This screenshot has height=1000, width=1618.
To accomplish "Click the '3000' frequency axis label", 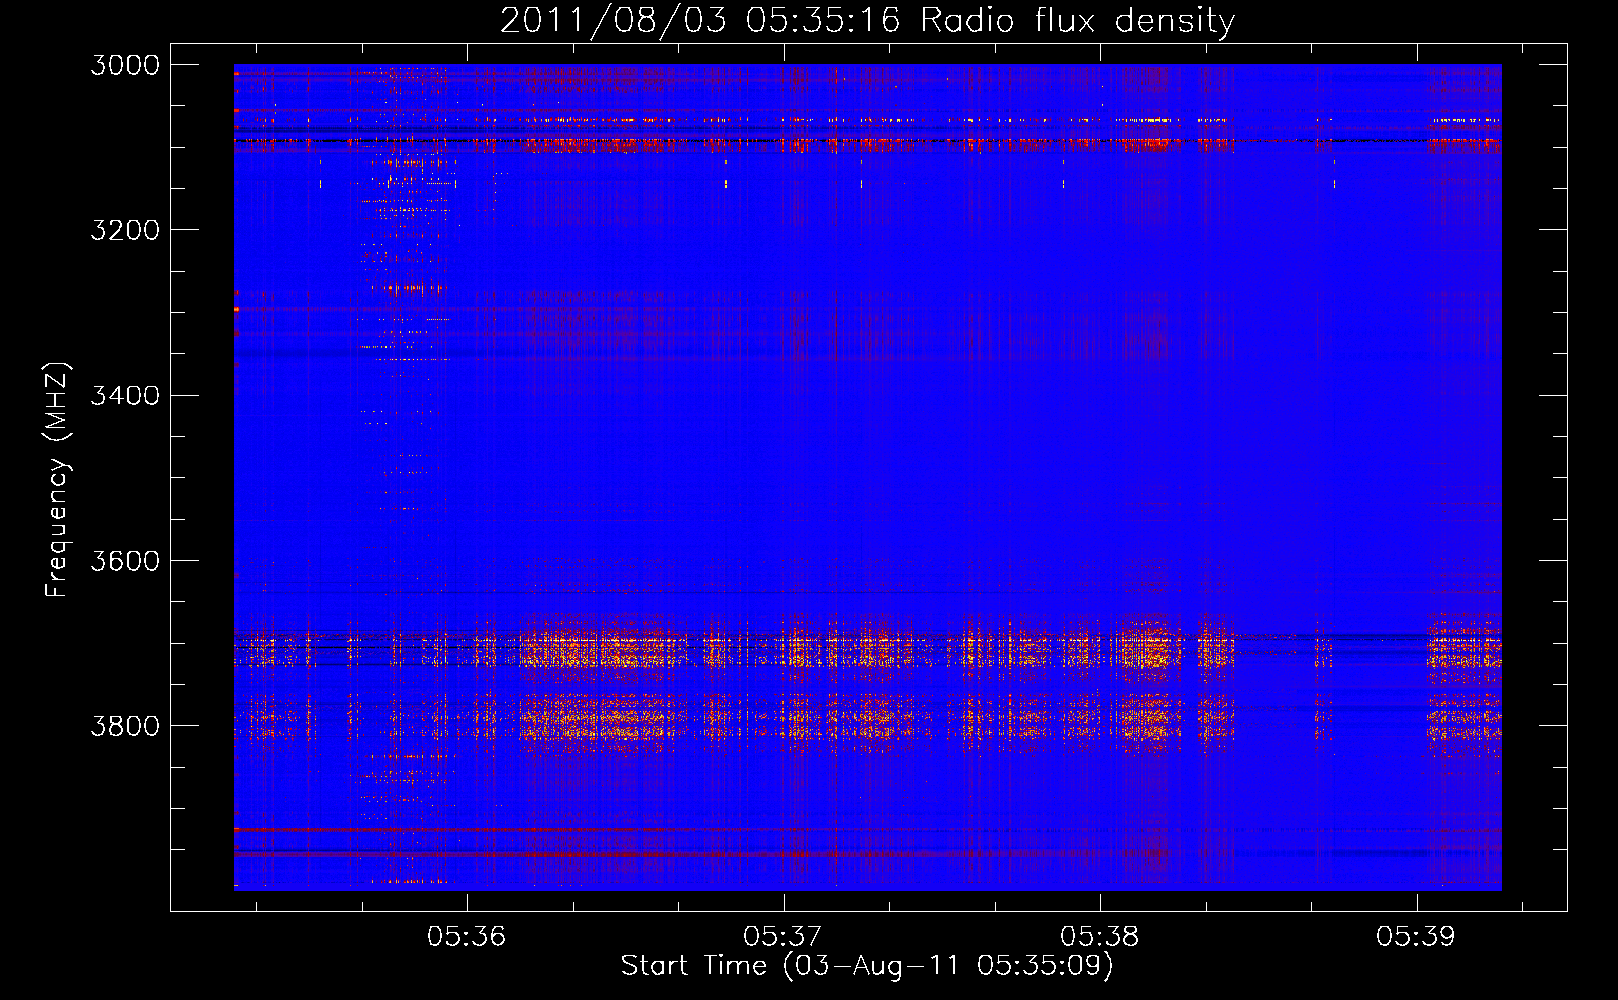I will tap(125, 65).
